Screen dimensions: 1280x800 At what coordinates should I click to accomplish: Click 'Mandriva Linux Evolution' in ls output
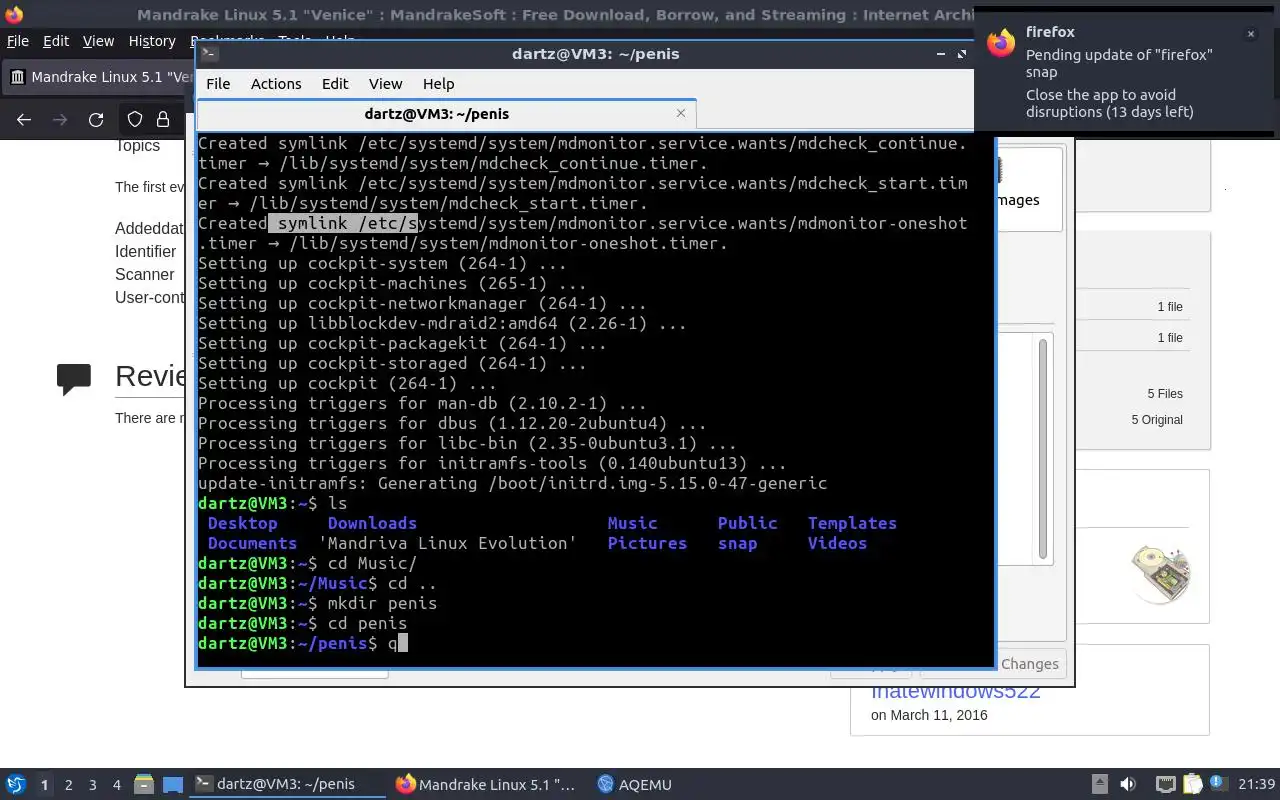pos(448,543)
